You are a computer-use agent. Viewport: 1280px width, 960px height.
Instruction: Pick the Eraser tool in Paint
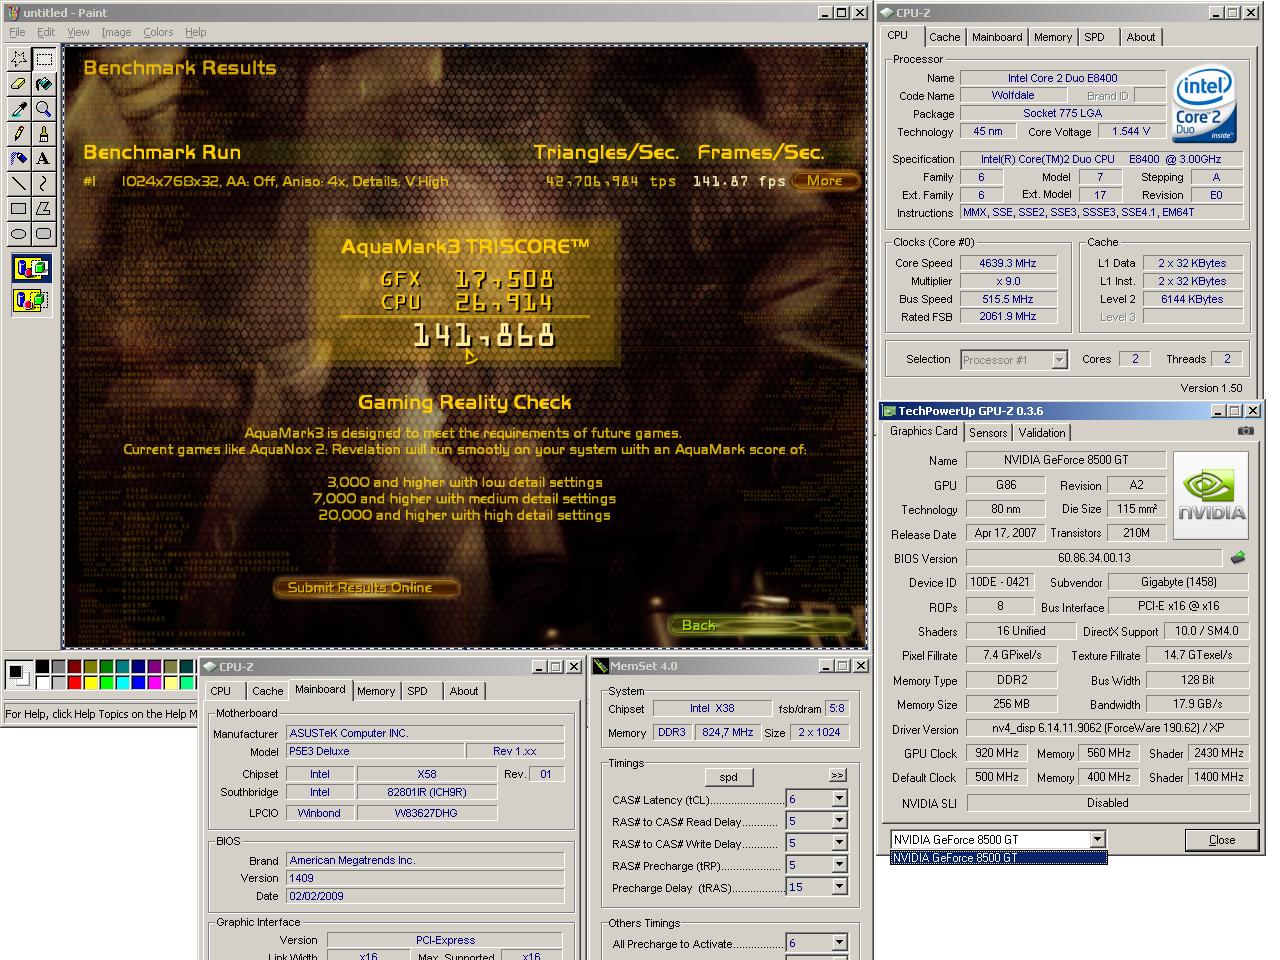click(19, 84)
